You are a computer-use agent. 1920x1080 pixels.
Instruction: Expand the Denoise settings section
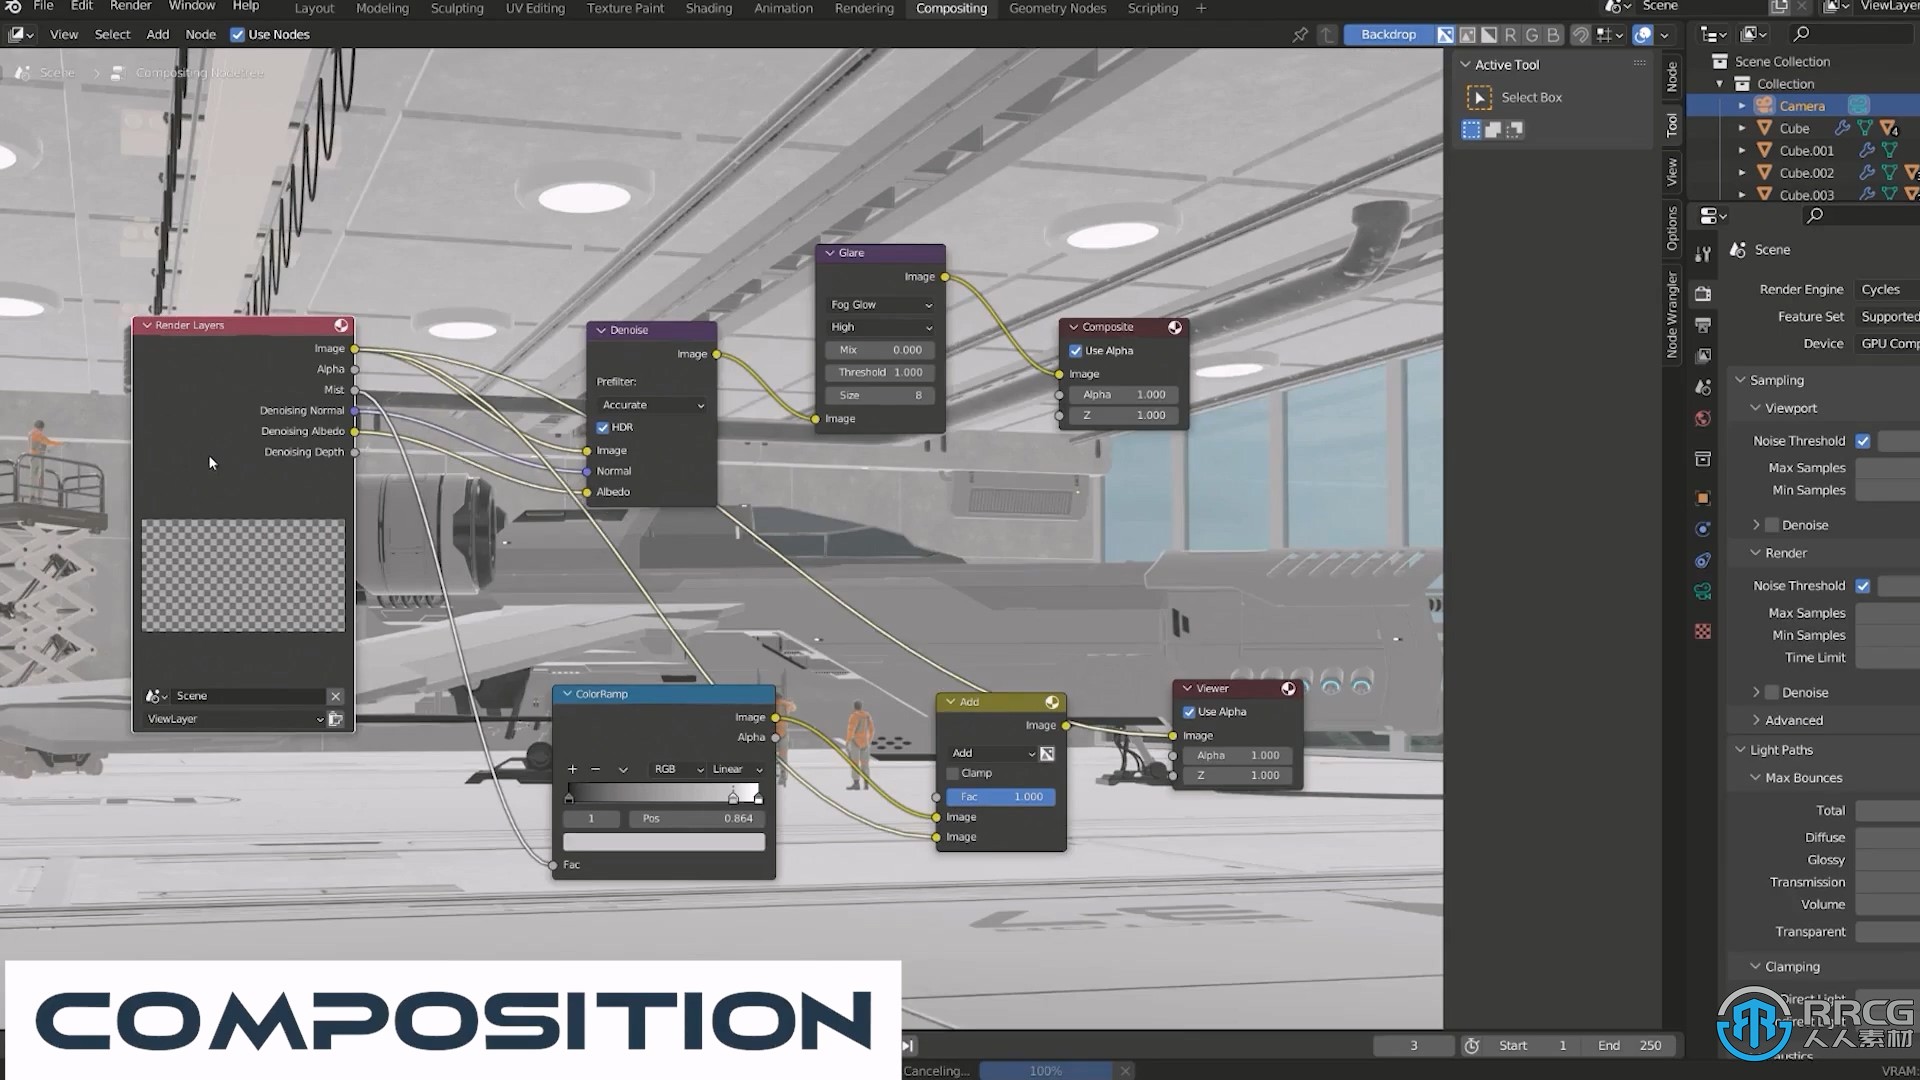click(1758, 691)
